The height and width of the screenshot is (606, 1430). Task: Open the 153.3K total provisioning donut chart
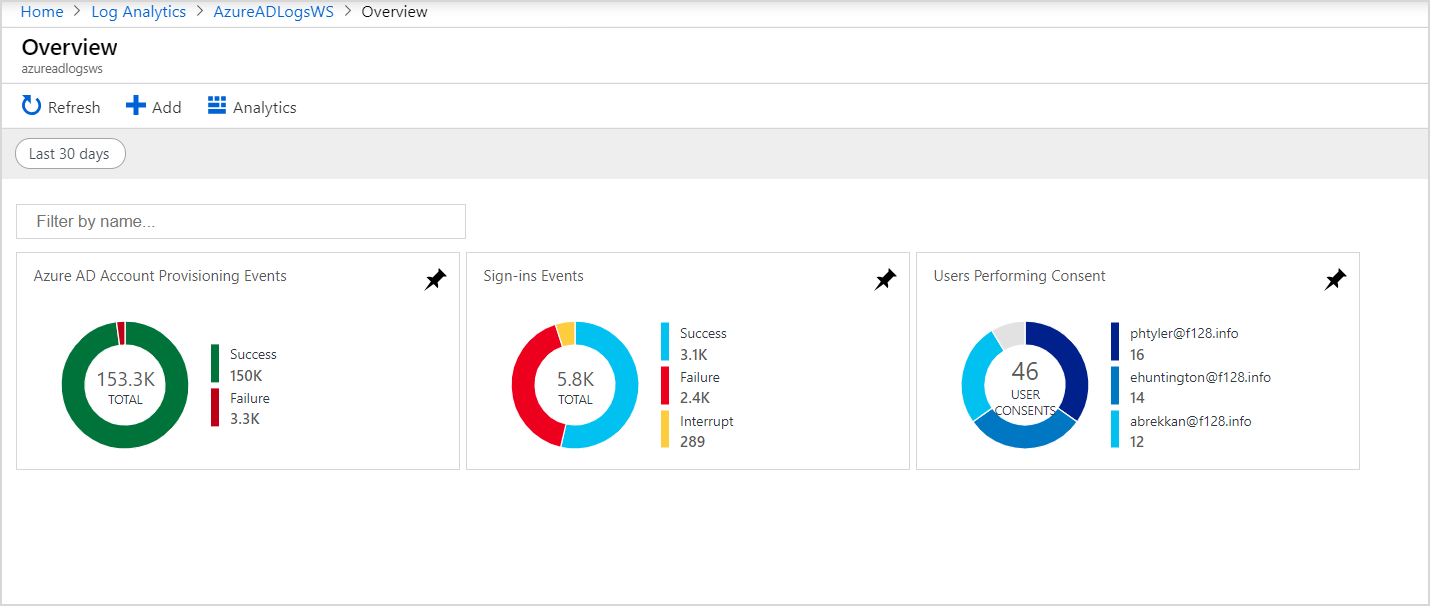(125, 385)
